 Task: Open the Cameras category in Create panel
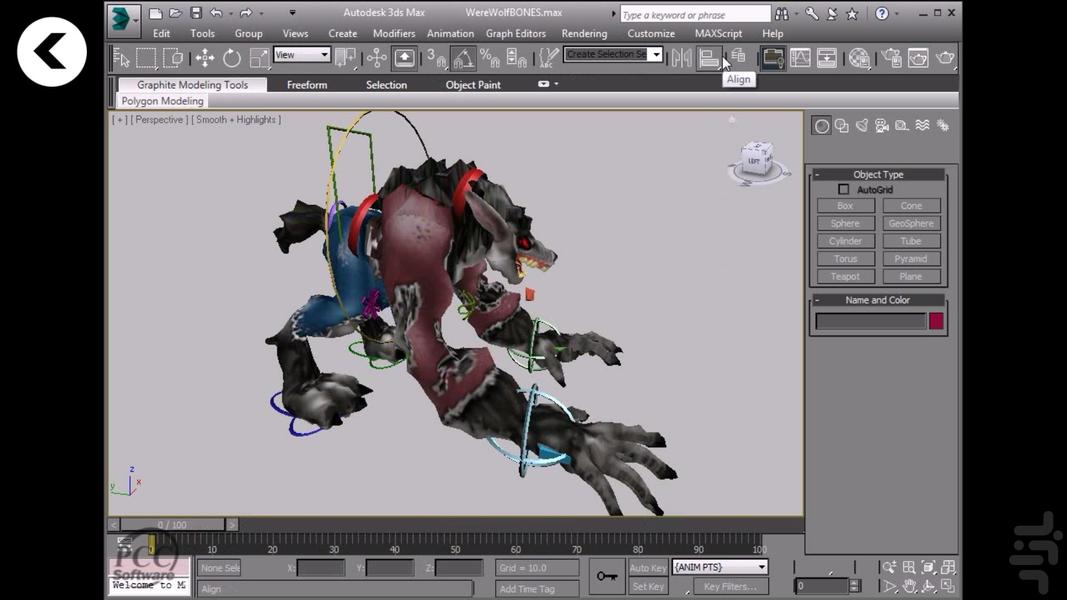(882, 126)
